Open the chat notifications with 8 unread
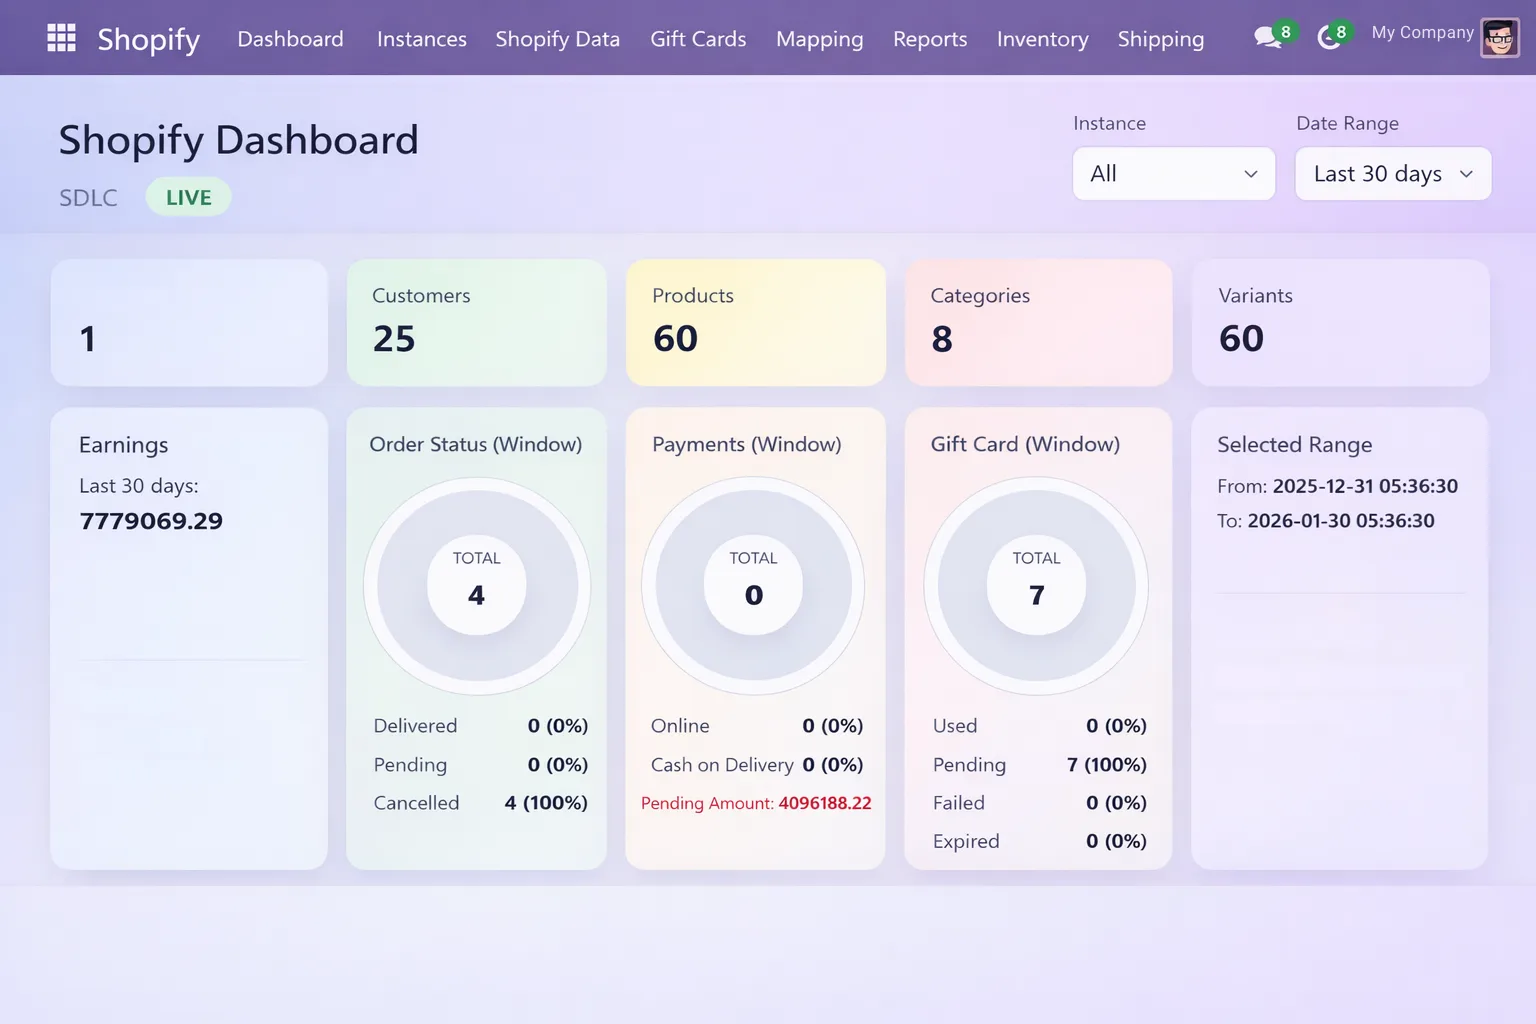1536x1024 pixels. tap(1268, 35)
